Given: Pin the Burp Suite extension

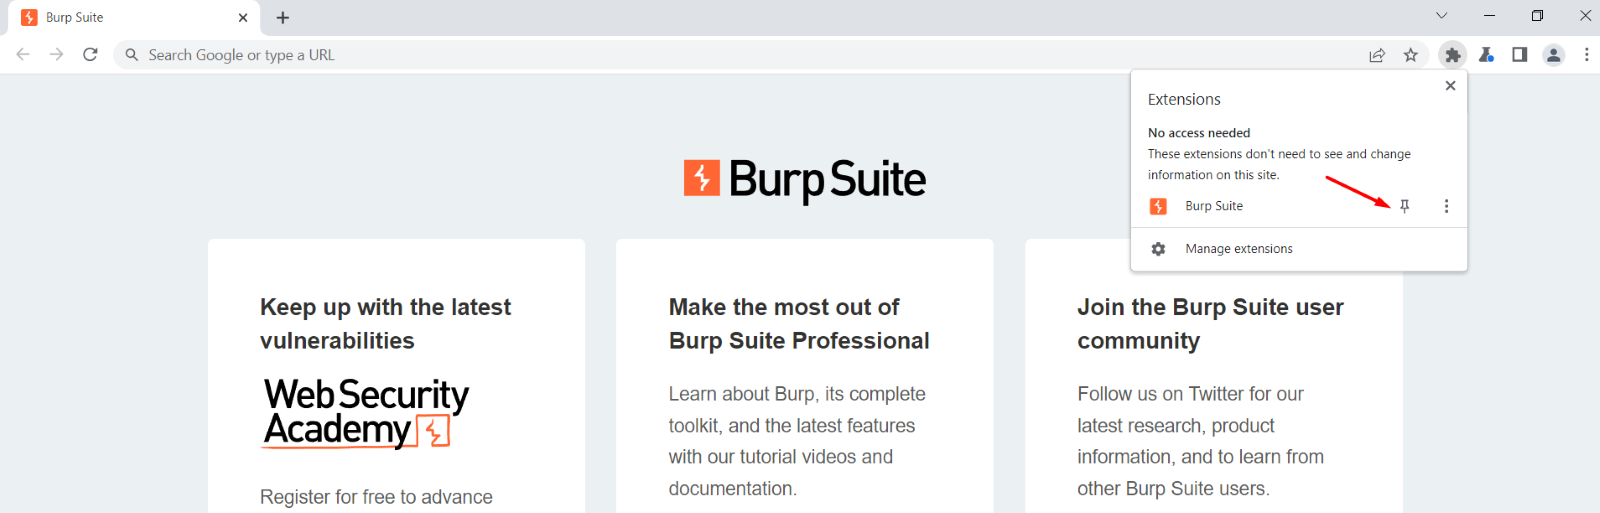Looking at the screenshot, I should tap(1404, 206).
